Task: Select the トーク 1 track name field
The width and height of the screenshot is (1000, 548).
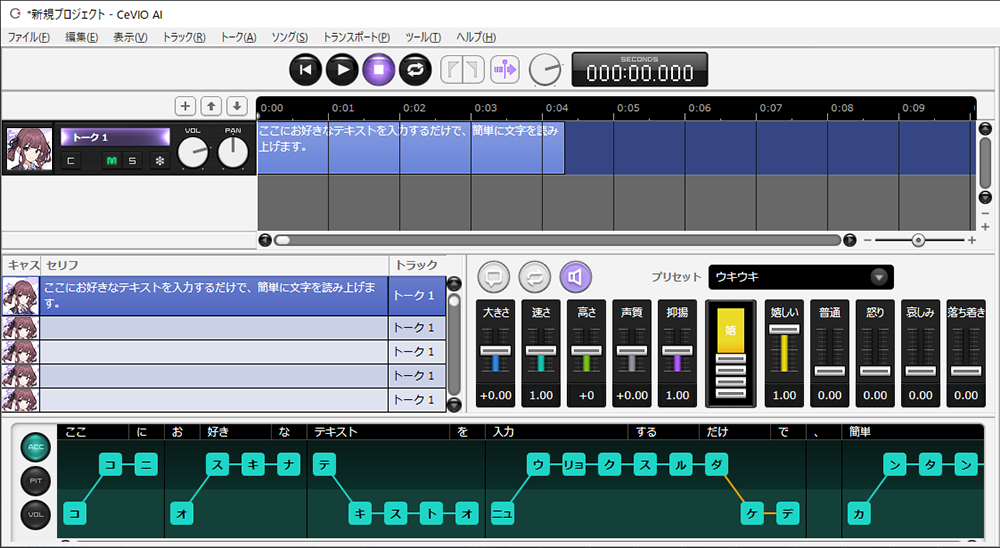Action: tap(115, 137)
